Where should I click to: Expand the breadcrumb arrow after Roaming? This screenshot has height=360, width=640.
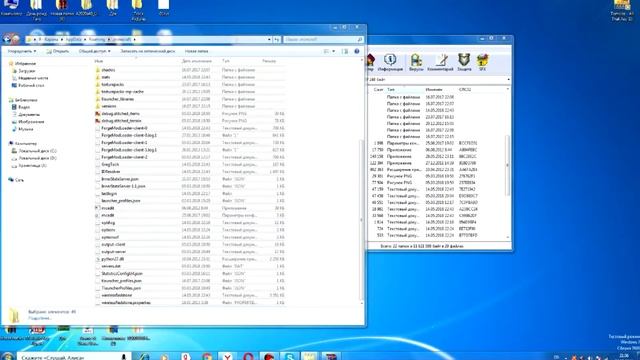[x=109, y=40]
